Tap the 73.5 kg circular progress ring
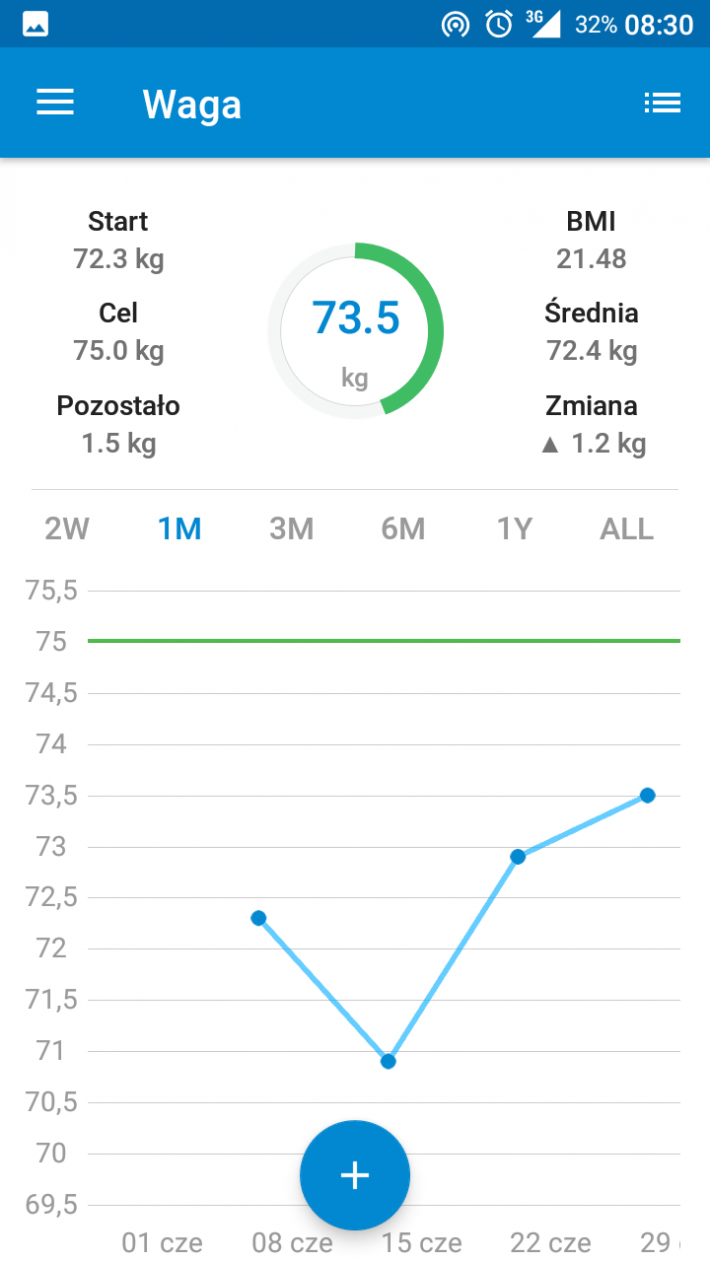 pyautogui.click(x=355, y=330)
